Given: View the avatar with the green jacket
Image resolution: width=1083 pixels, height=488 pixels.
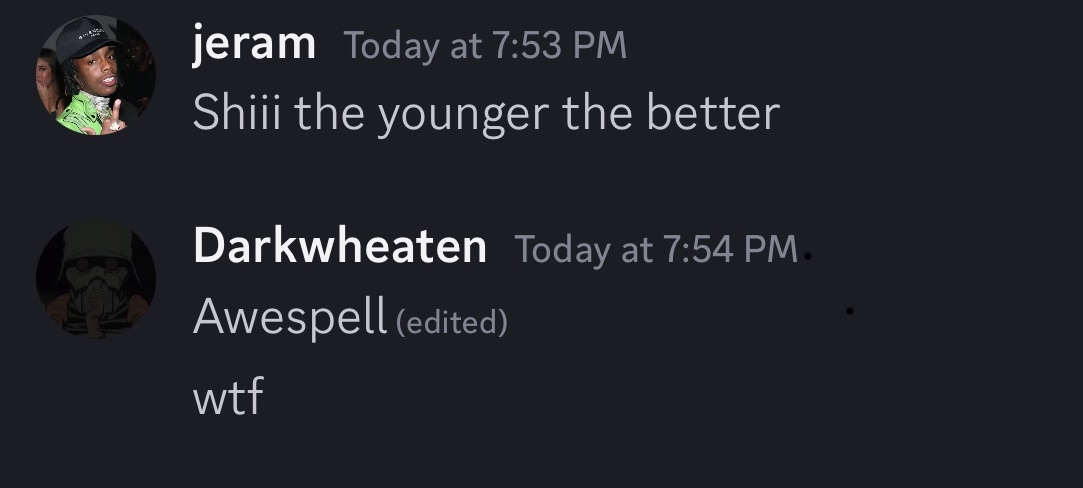Looking at the screenshot, I should pos(96,75).
